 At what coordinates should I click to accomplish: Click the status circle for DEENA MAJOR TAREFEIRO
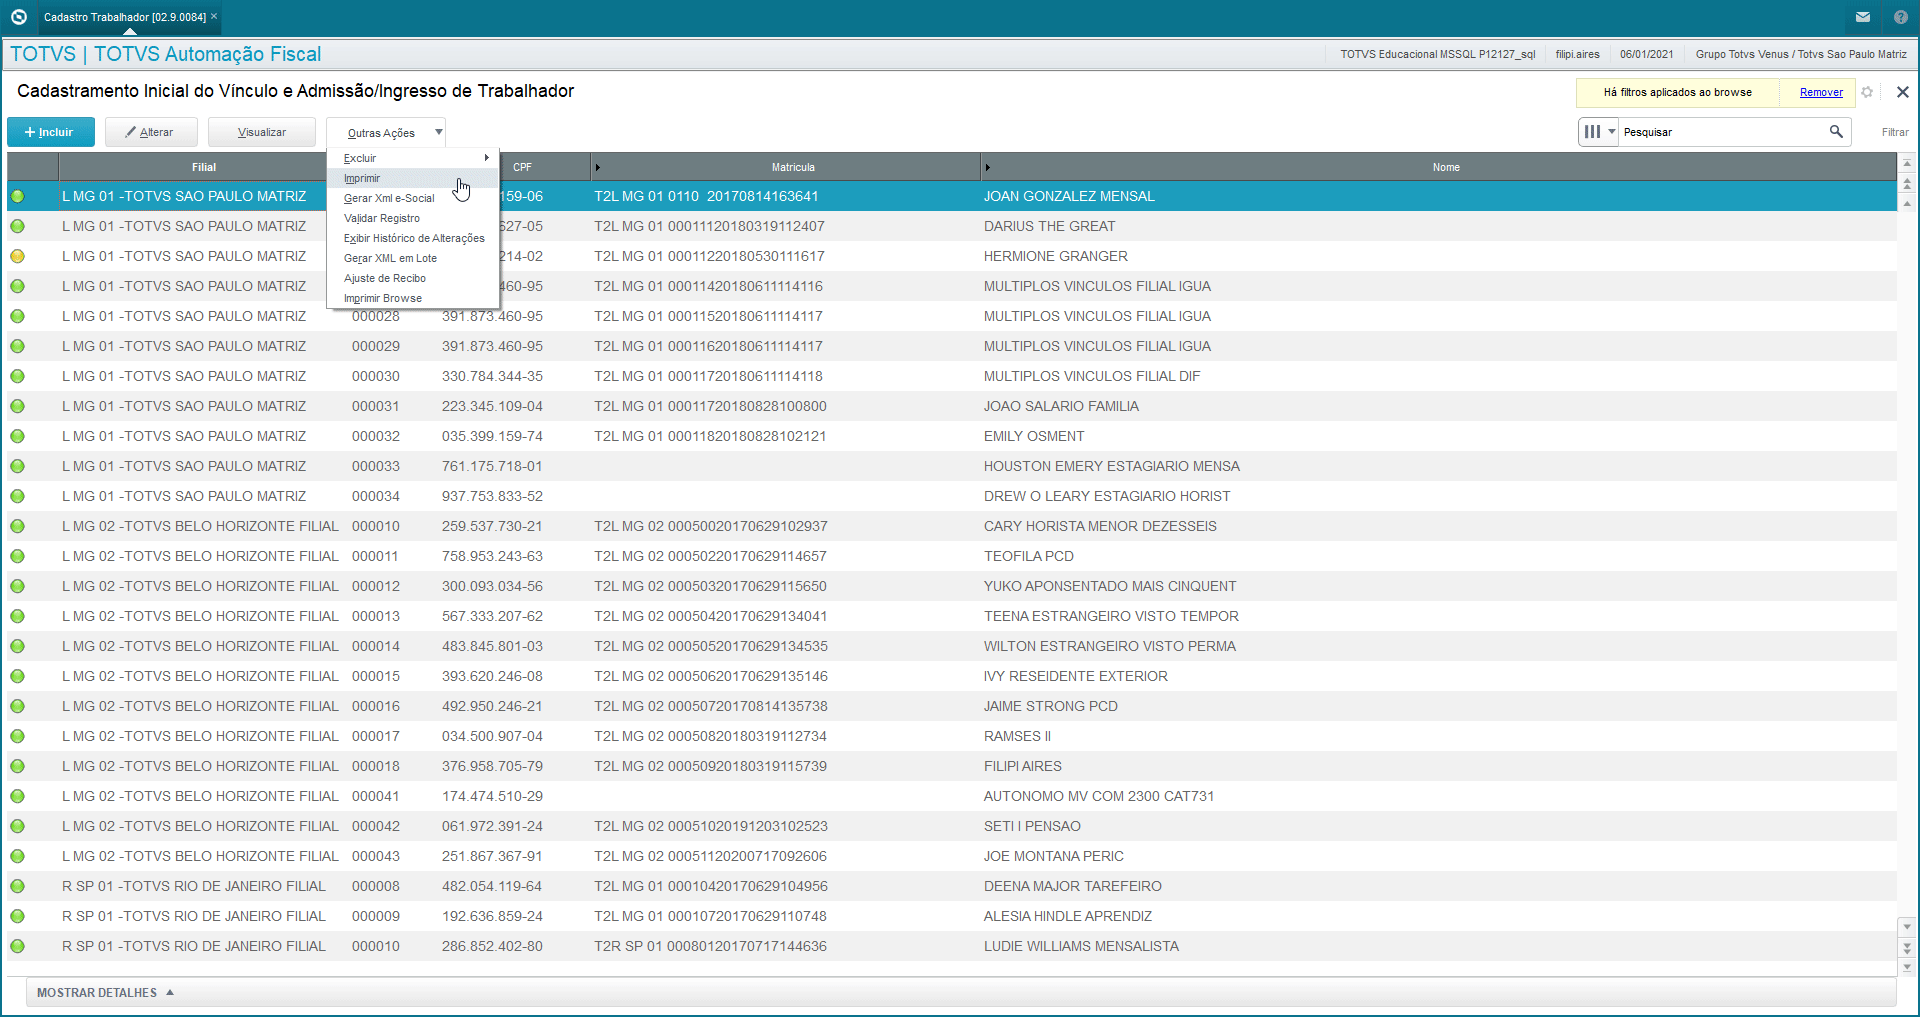click(x=18, y=886)
